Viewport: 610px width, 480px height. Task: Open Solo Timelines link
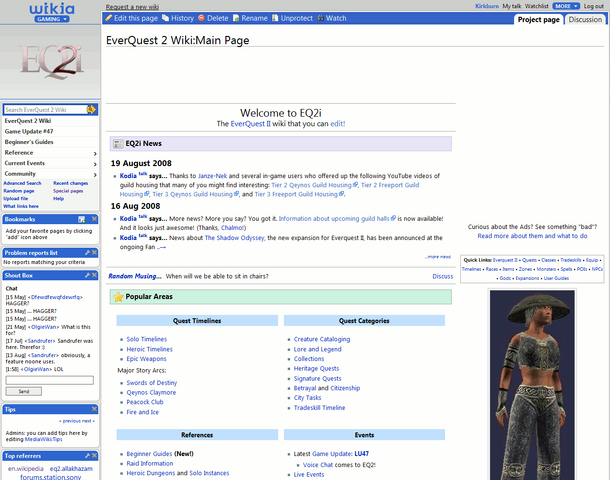147,339
